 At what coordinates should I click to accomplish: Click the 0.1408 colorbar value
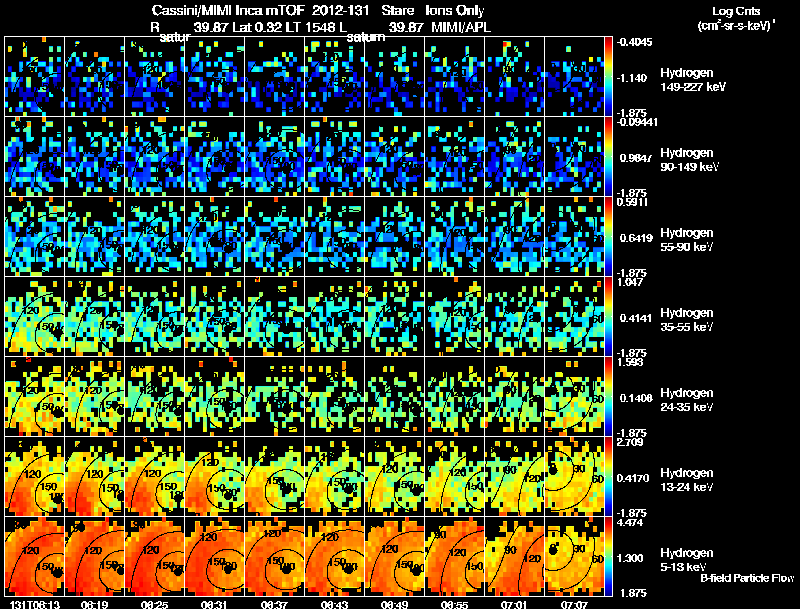[x=636, y=398]
